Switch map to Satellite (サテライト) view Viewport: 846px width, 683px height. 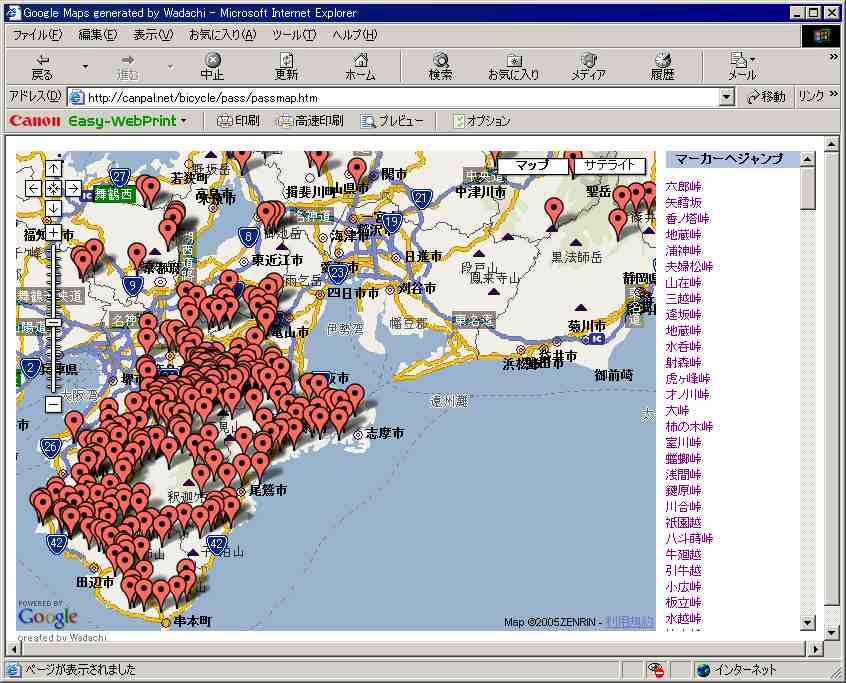click(x=608, y=165)
